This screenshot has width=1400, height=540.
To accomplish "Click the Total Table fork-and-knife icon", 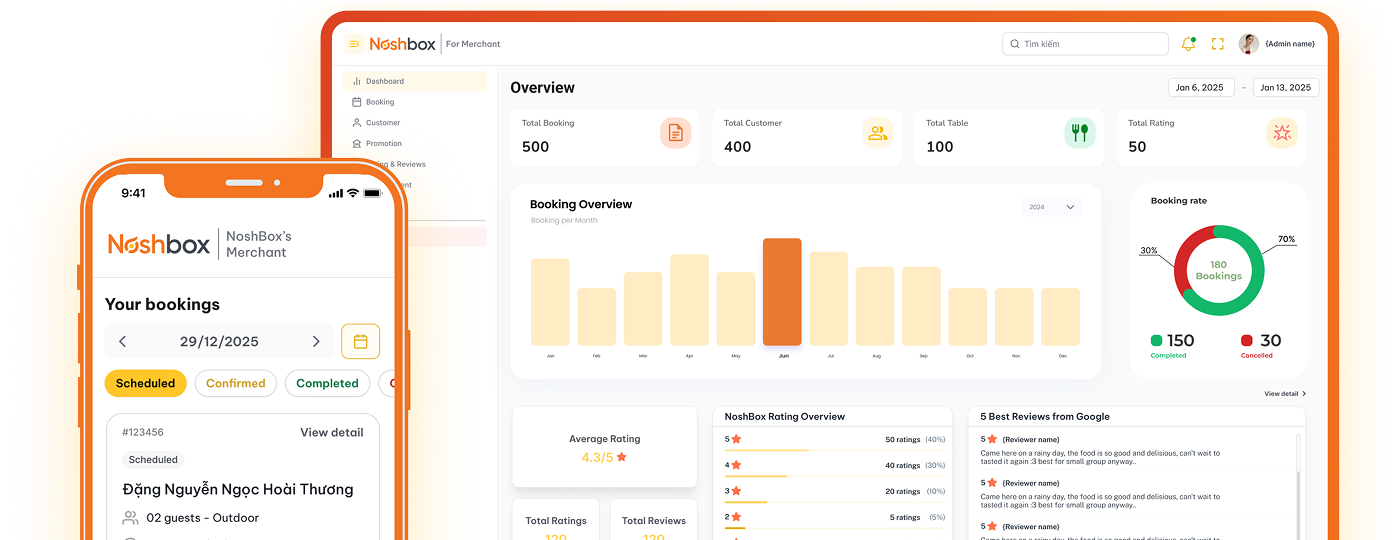I will tap(1079, 133).
